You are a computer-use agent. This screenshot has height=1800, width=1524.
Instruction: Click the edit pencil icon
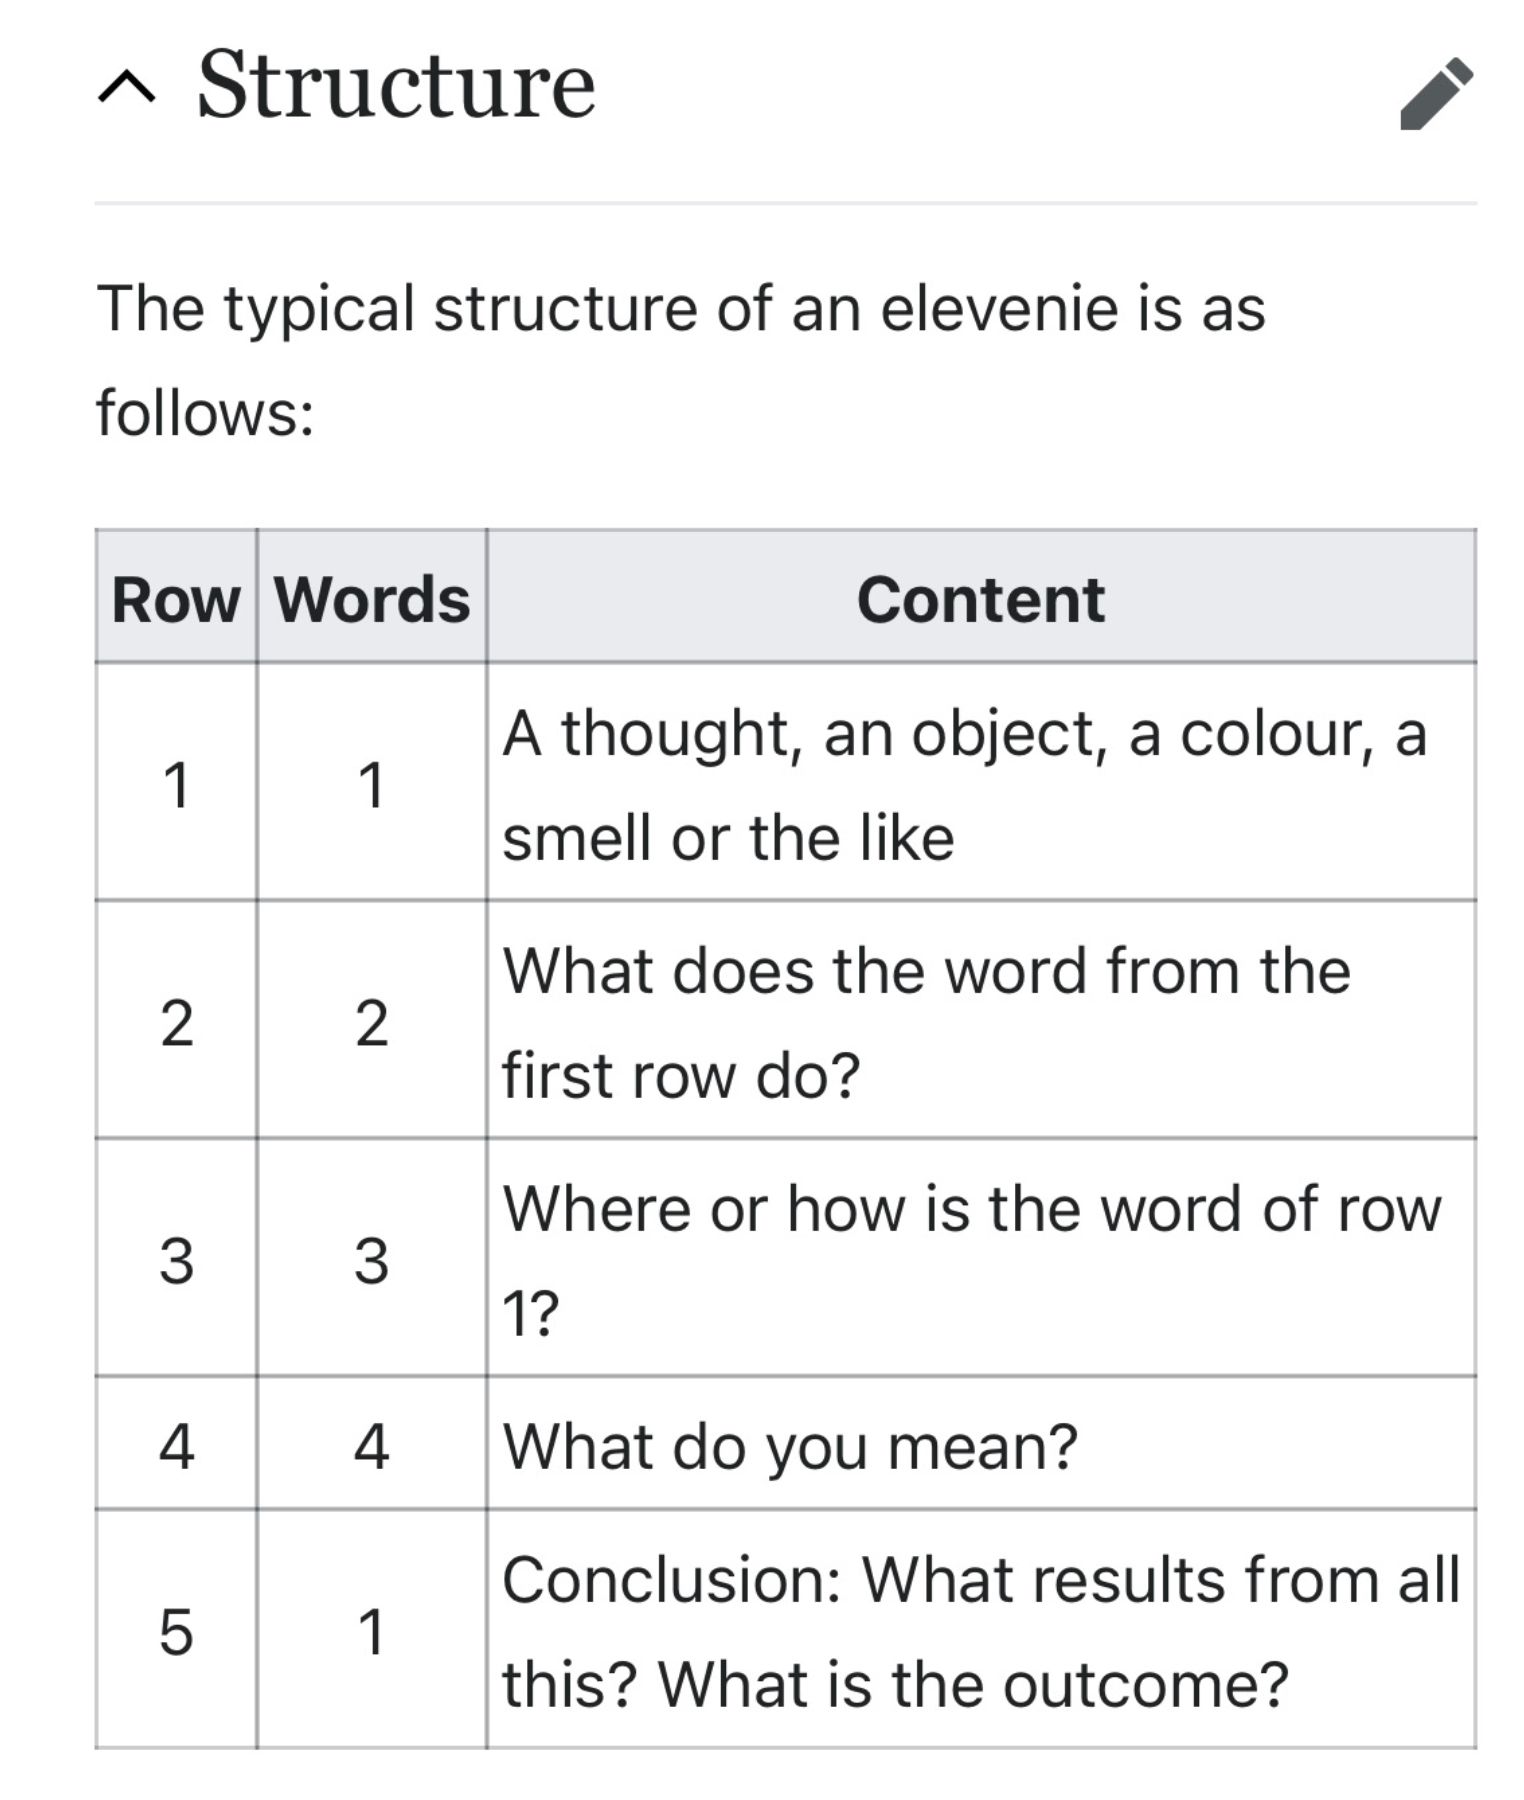[x=1436, y=93]
